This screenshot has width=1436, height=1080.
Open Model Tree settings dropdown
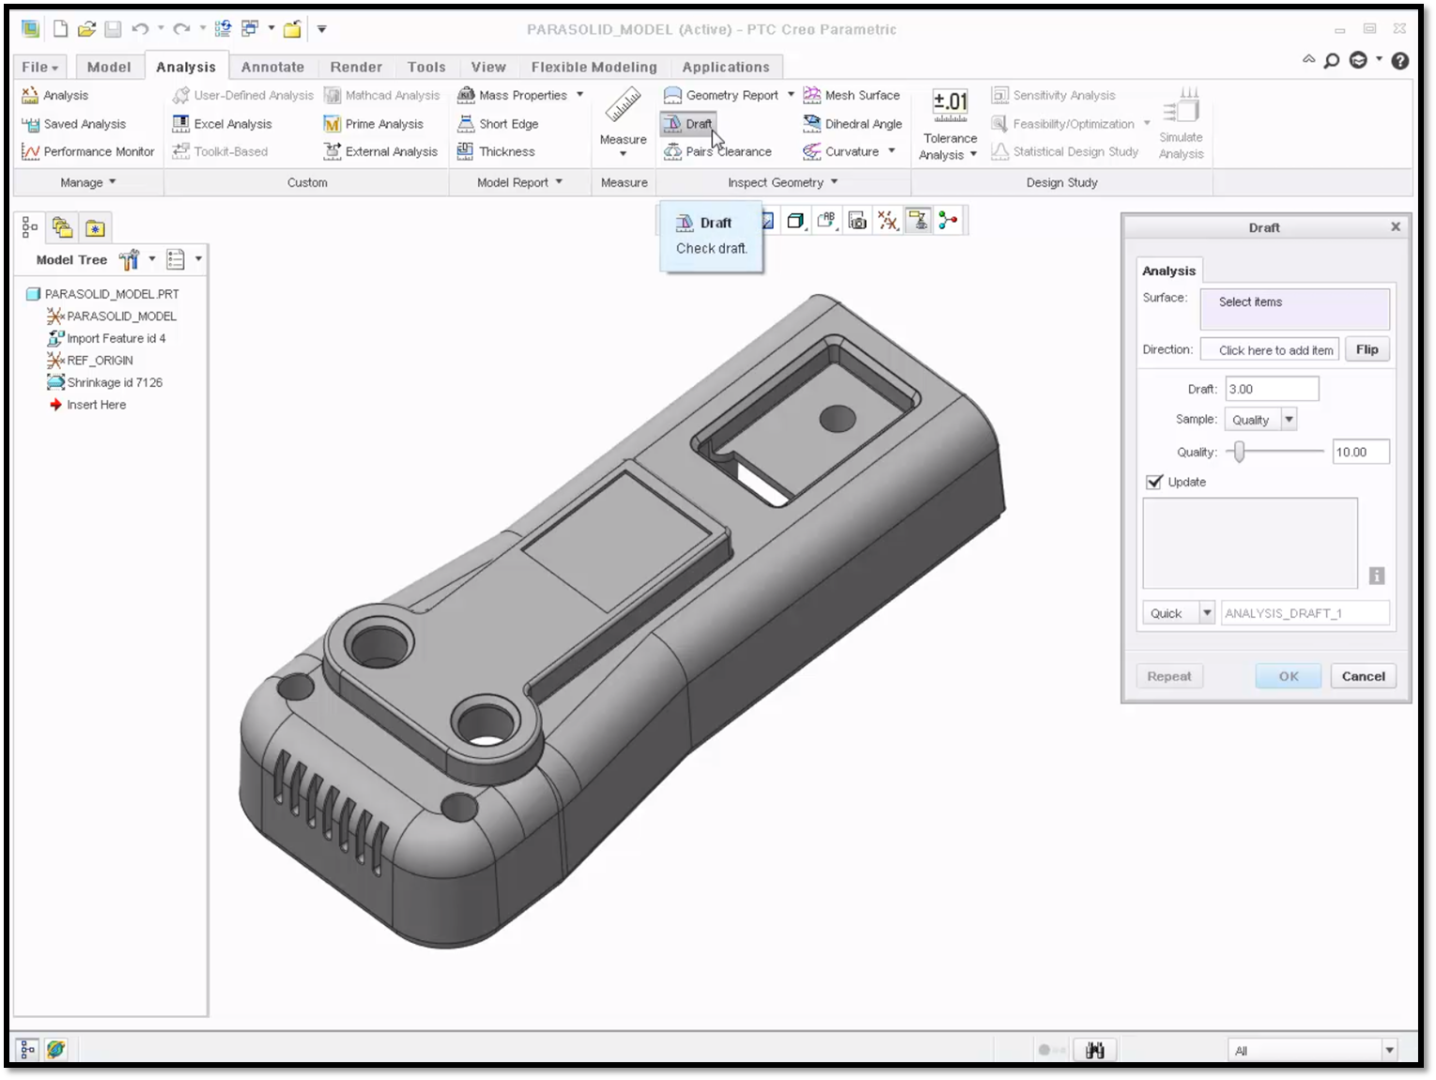tap(152, 259)
